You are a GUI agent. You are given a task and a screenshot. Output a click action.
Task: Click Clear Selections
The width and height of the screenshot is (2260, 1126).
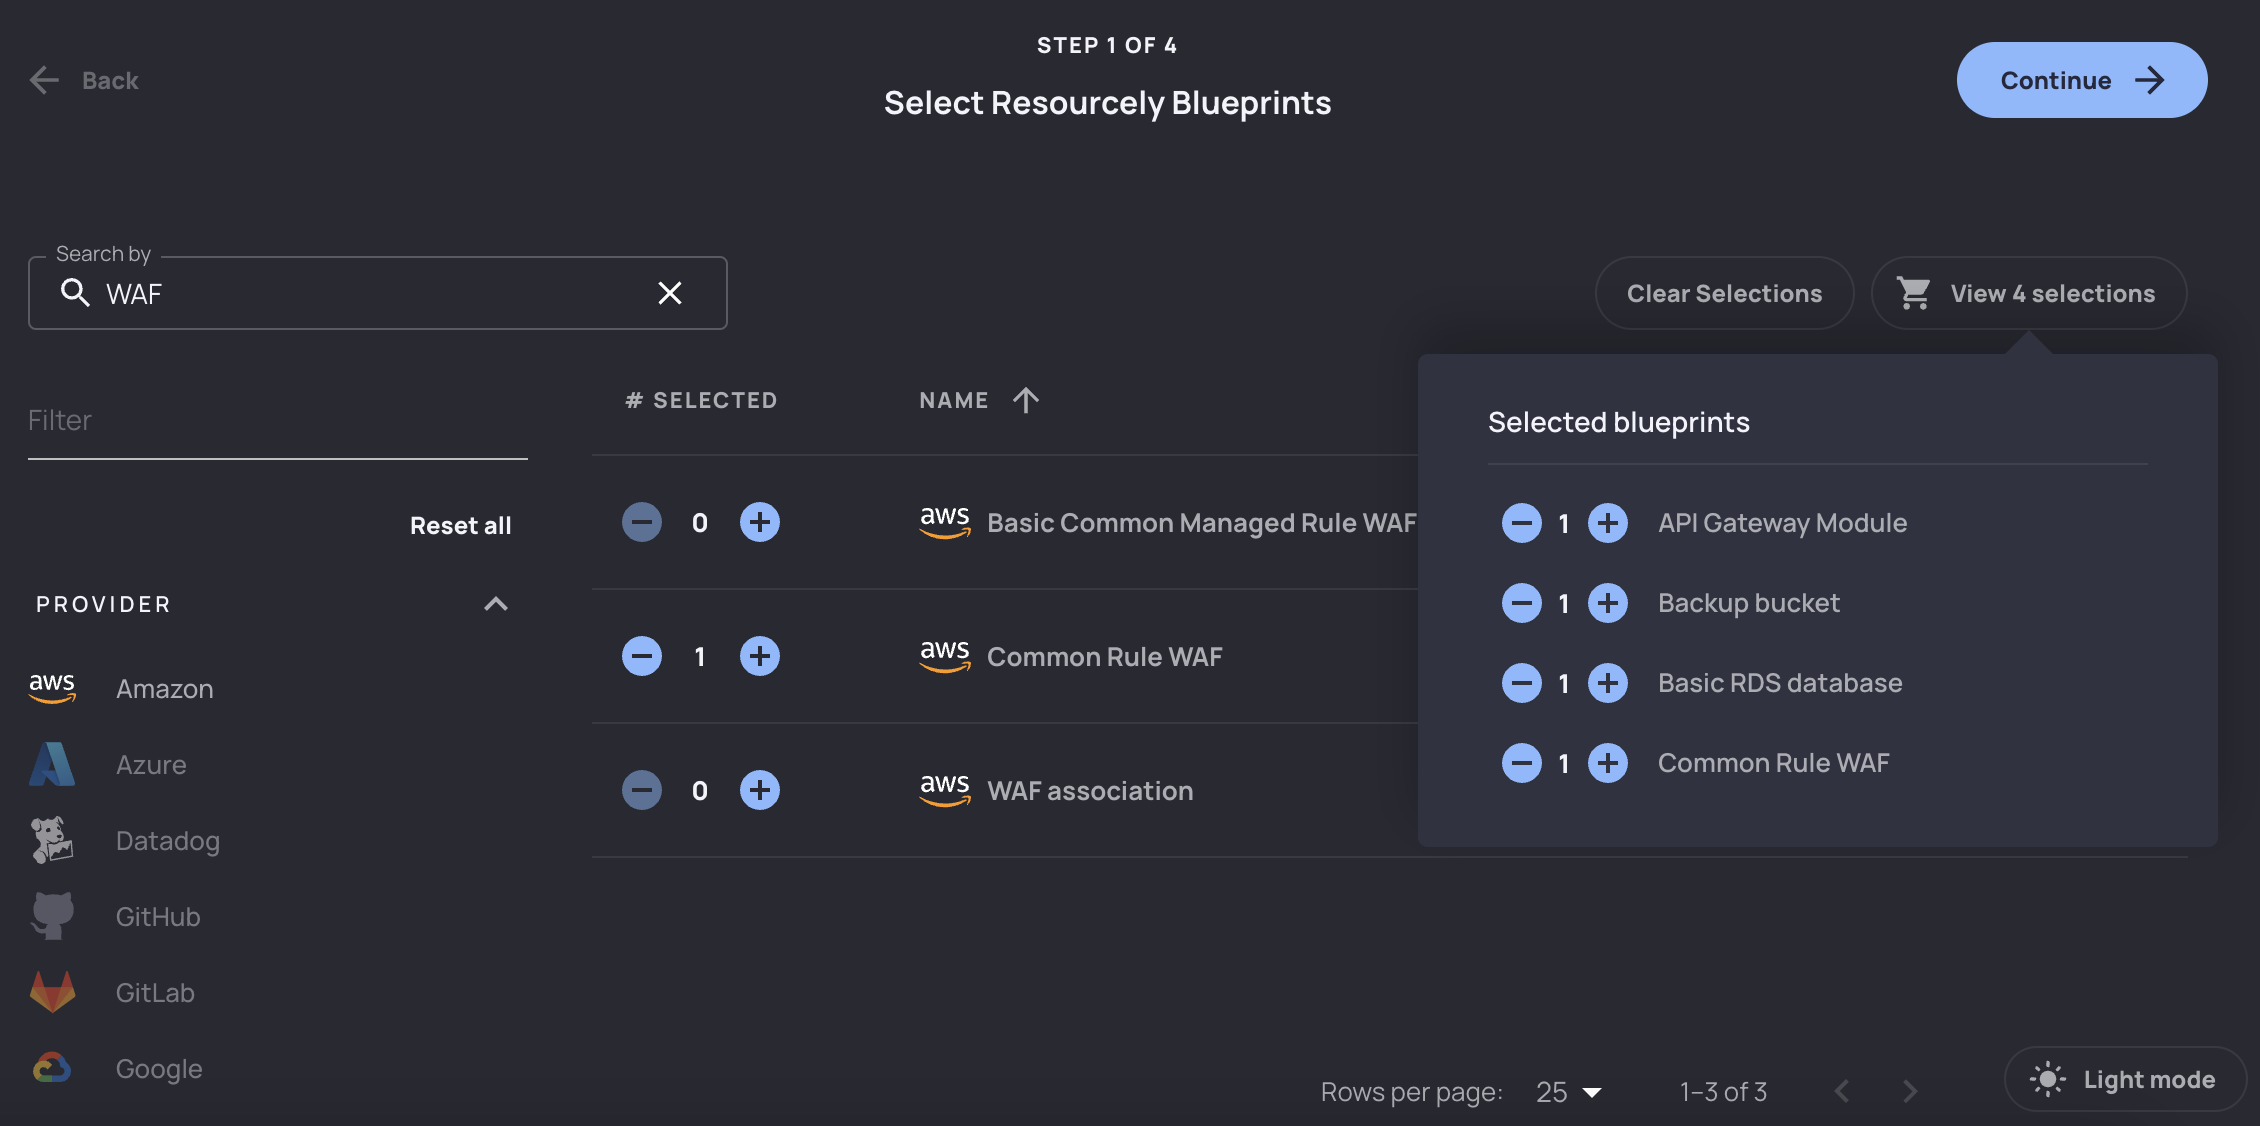tap(1724, 293)
